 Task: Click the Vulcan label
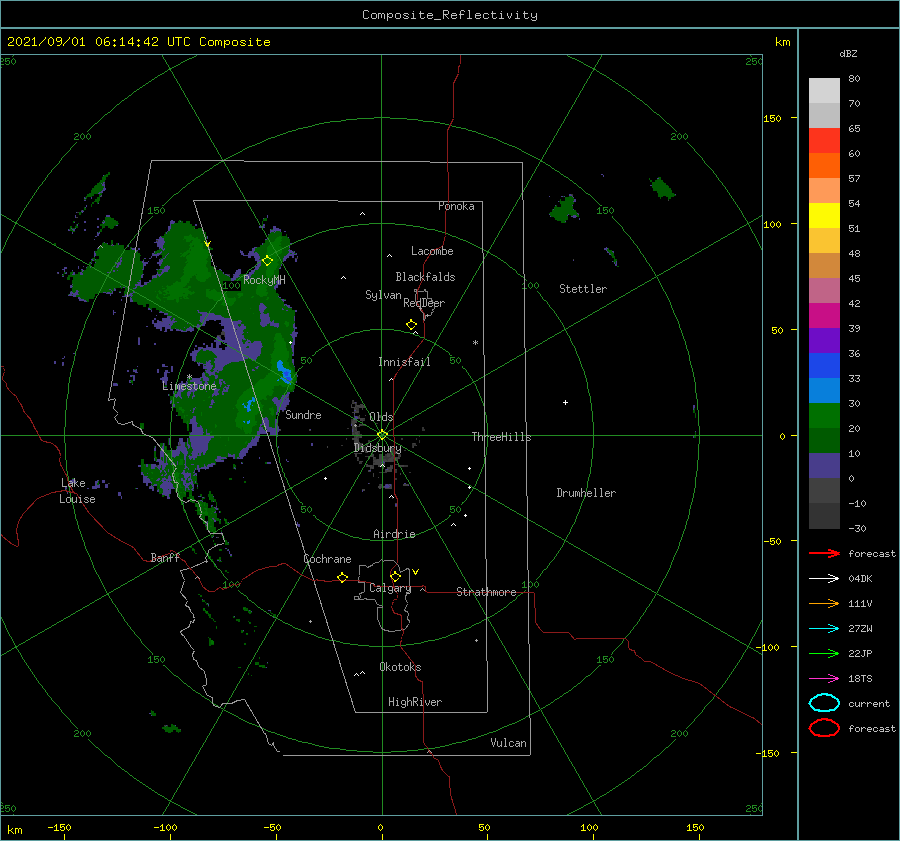pyautogui.click(x=508, y=743)
